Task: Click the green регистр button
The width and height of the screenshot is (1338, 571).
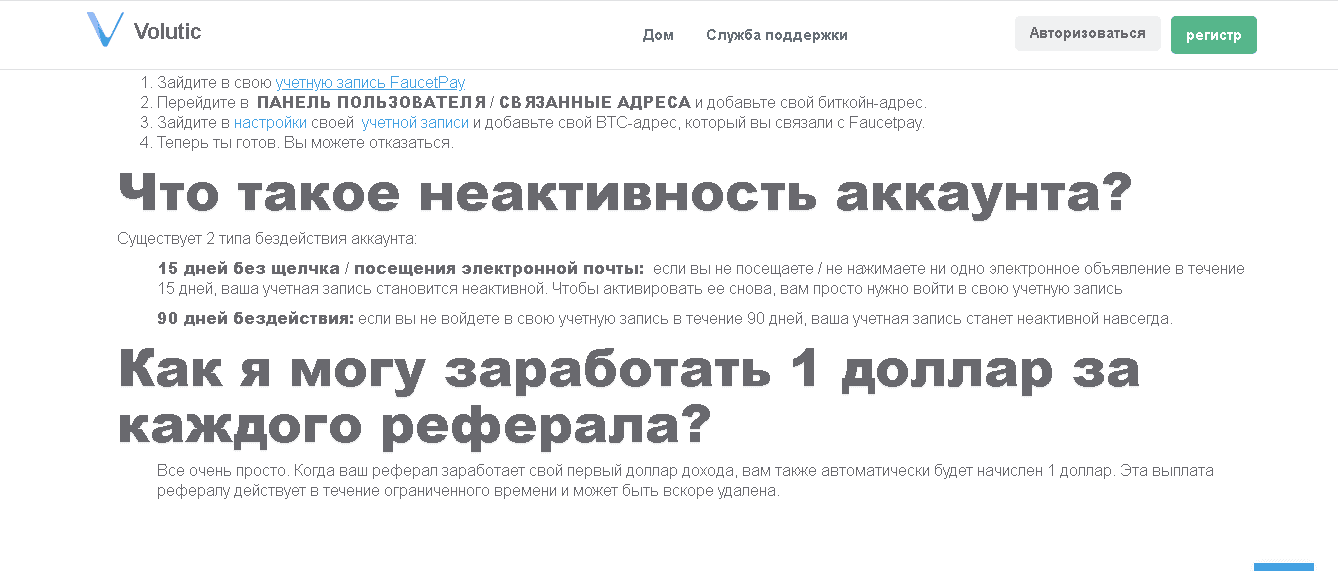Action: [x=1213, y=35]
